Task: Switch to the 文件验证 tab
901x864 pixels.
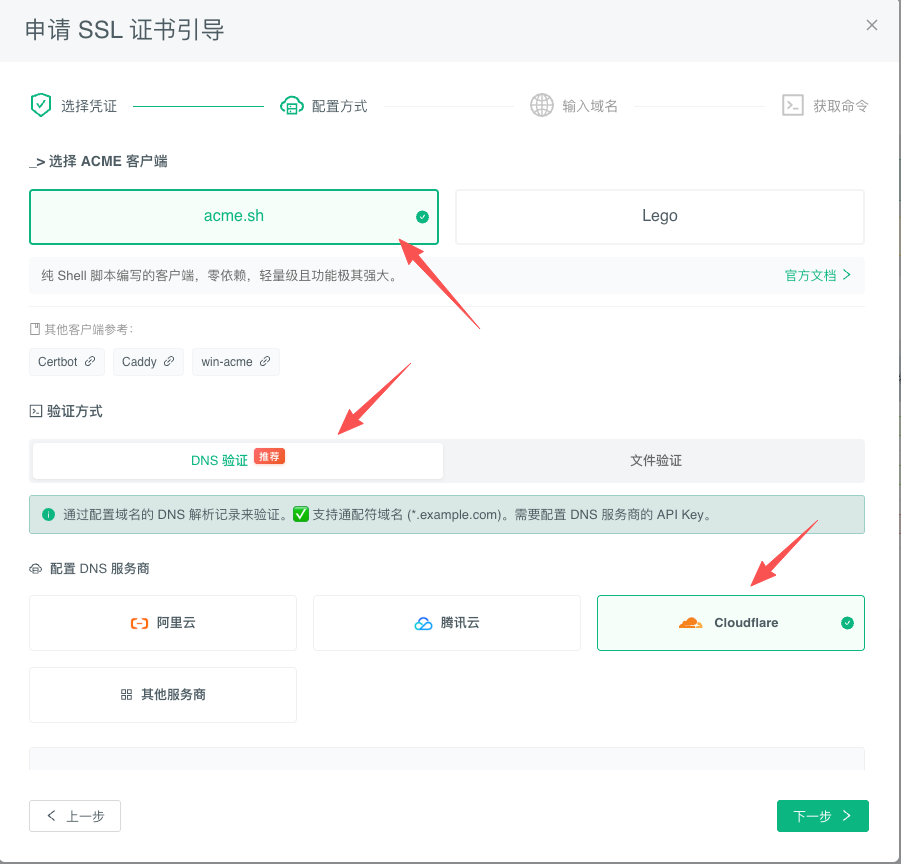Action: click(656, 461)
